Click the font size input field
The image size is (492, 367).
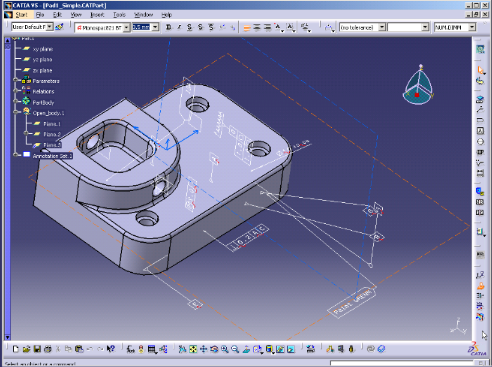[x=142, y=27]
